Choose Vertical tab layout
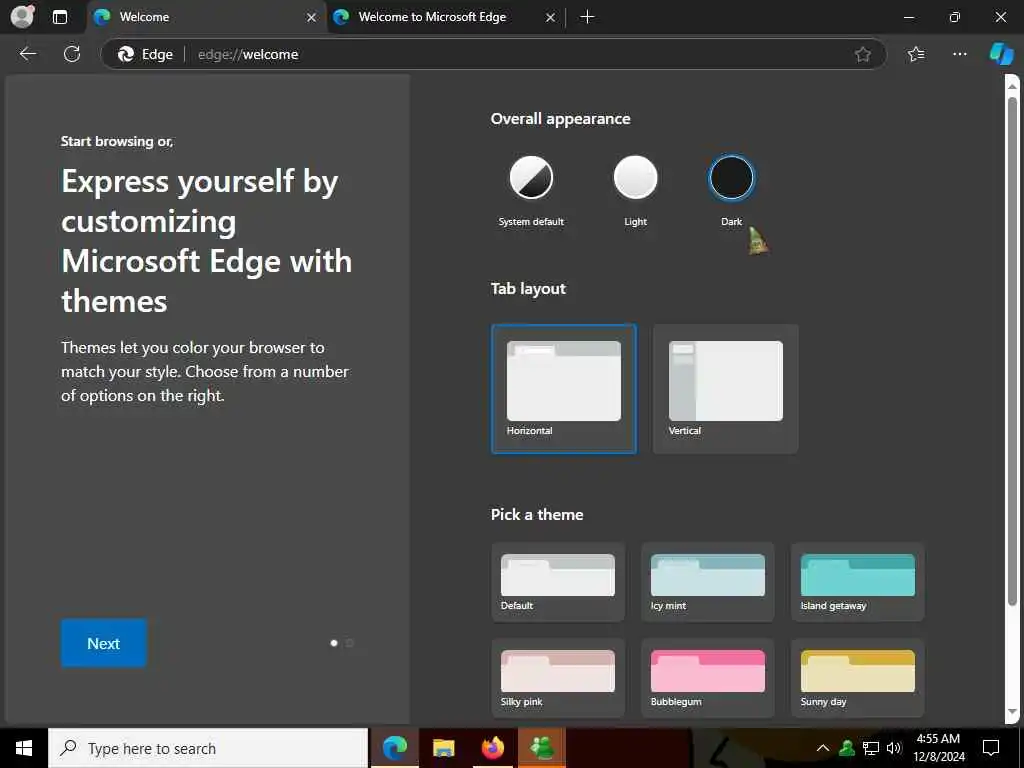 point(726,389)
